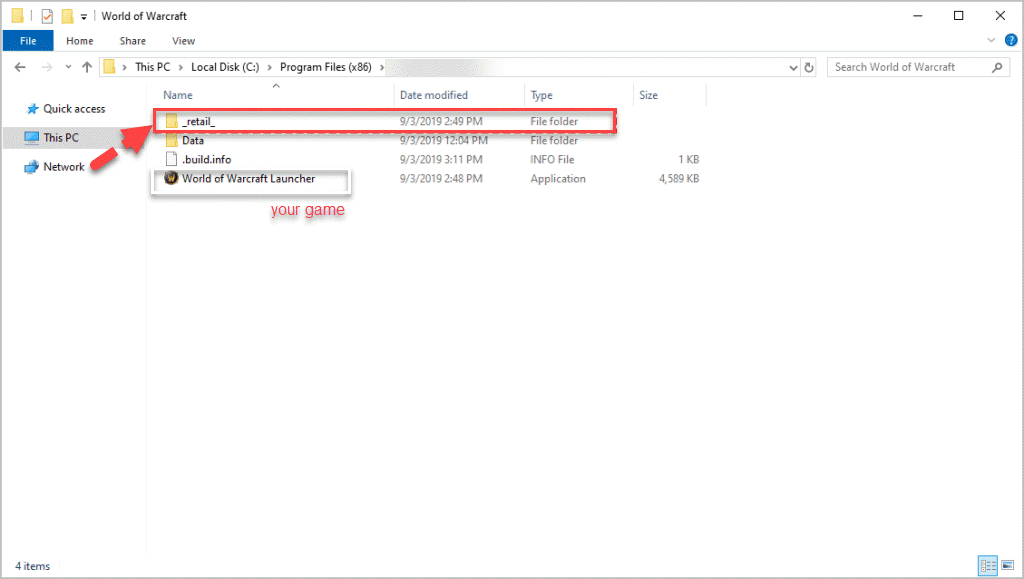1024x579 pixels.
Task: Click the World of Warcraft Launcher icon
Action: [x=171, y=178]
